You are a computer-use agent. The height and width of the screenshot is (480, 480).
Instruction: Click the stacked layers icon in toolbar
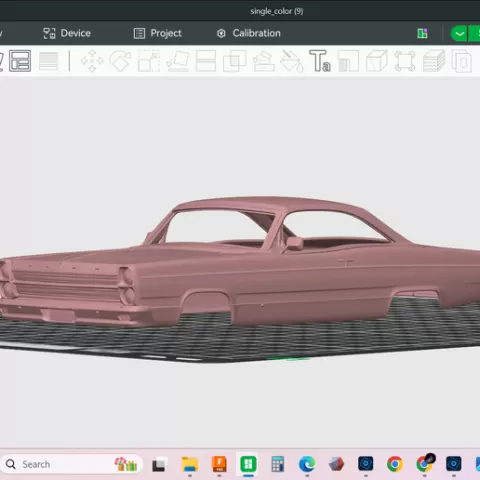point(434,61)
